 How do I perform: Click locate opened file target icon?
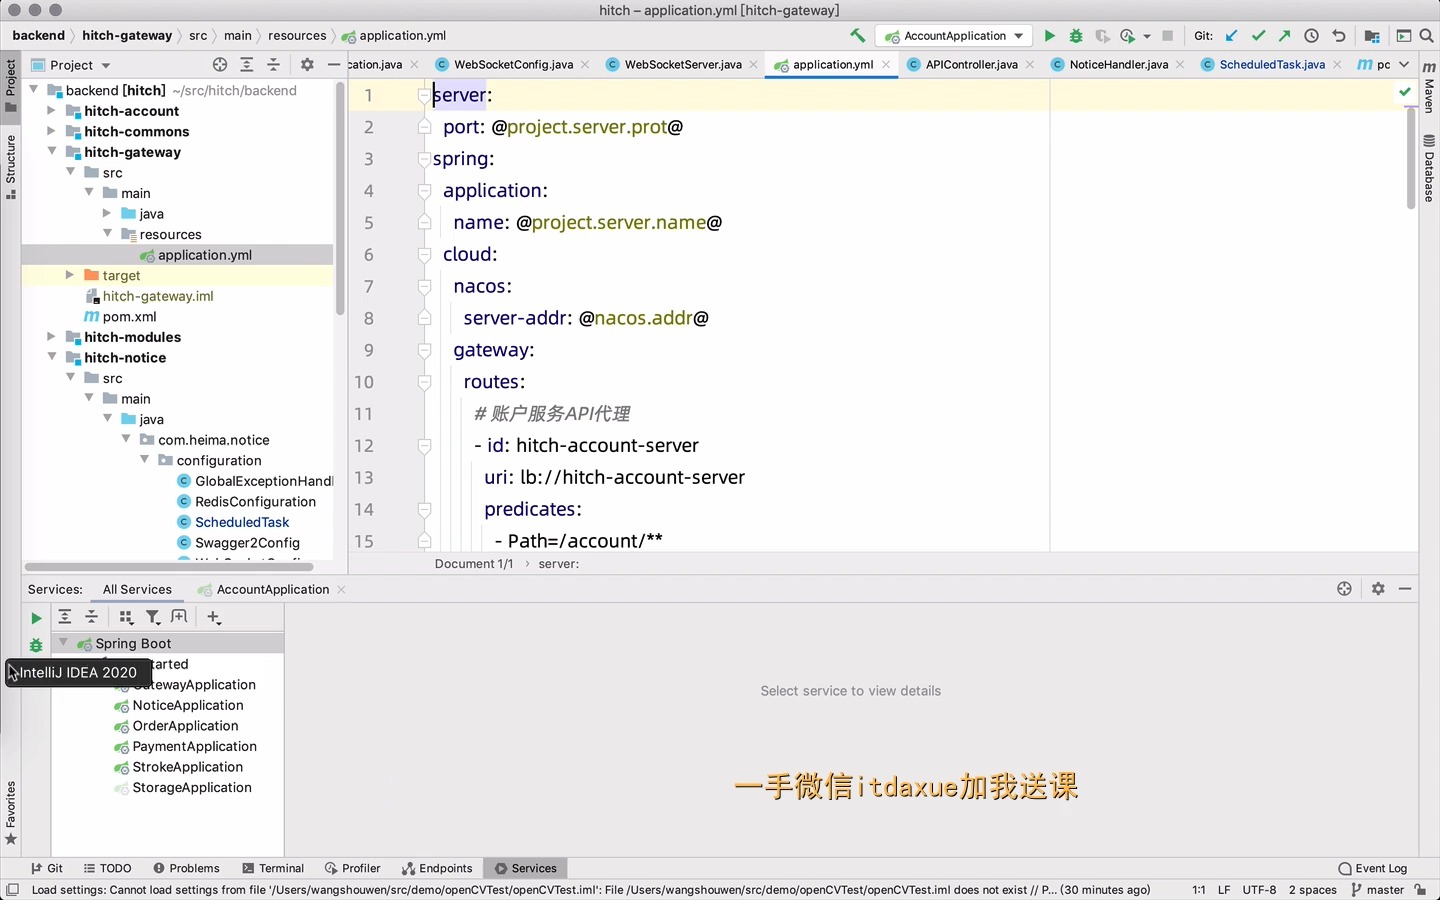220,64
